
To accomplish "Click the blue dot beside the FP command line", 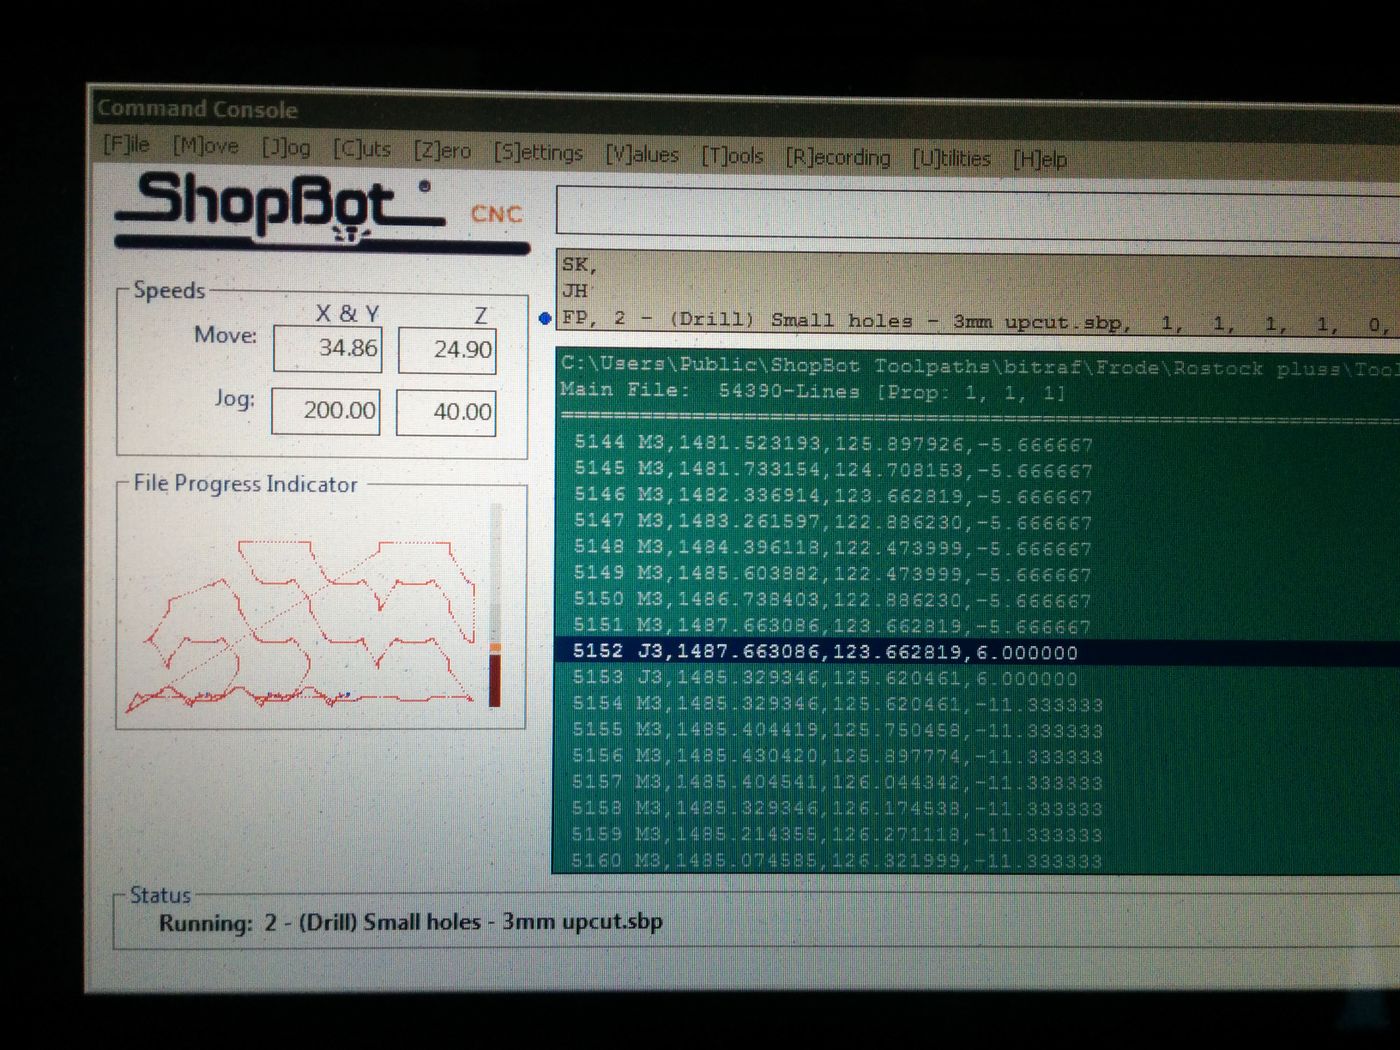I will 545,320.
